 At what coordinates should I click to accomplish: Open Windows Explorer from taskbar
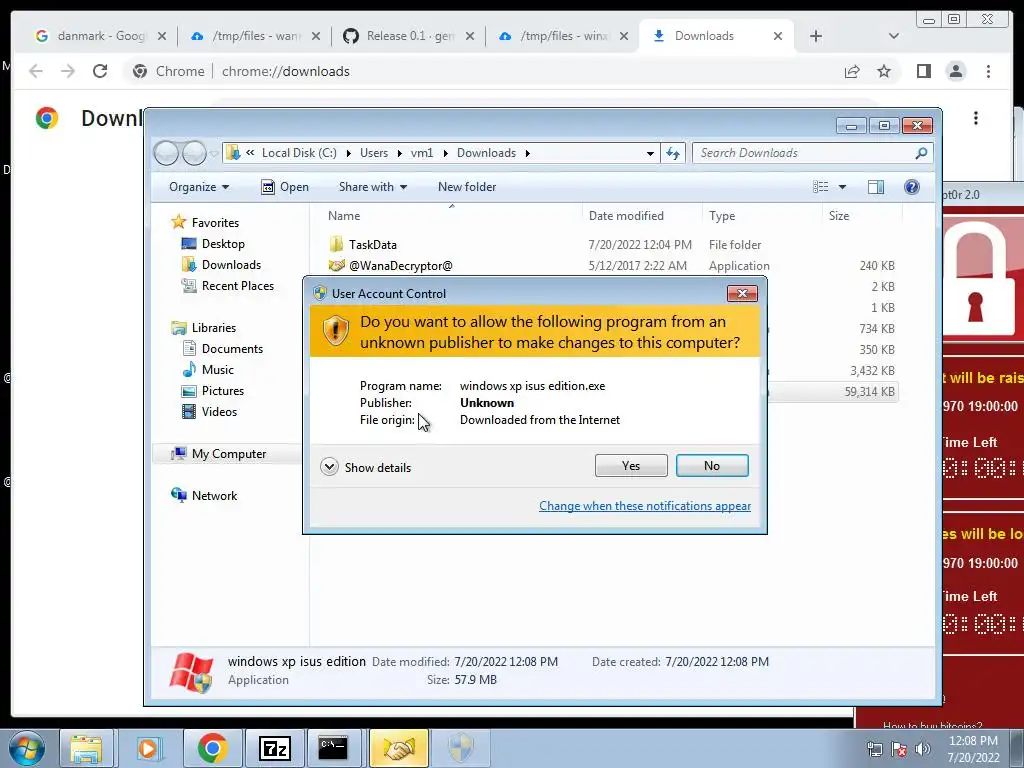pos(86,748)
